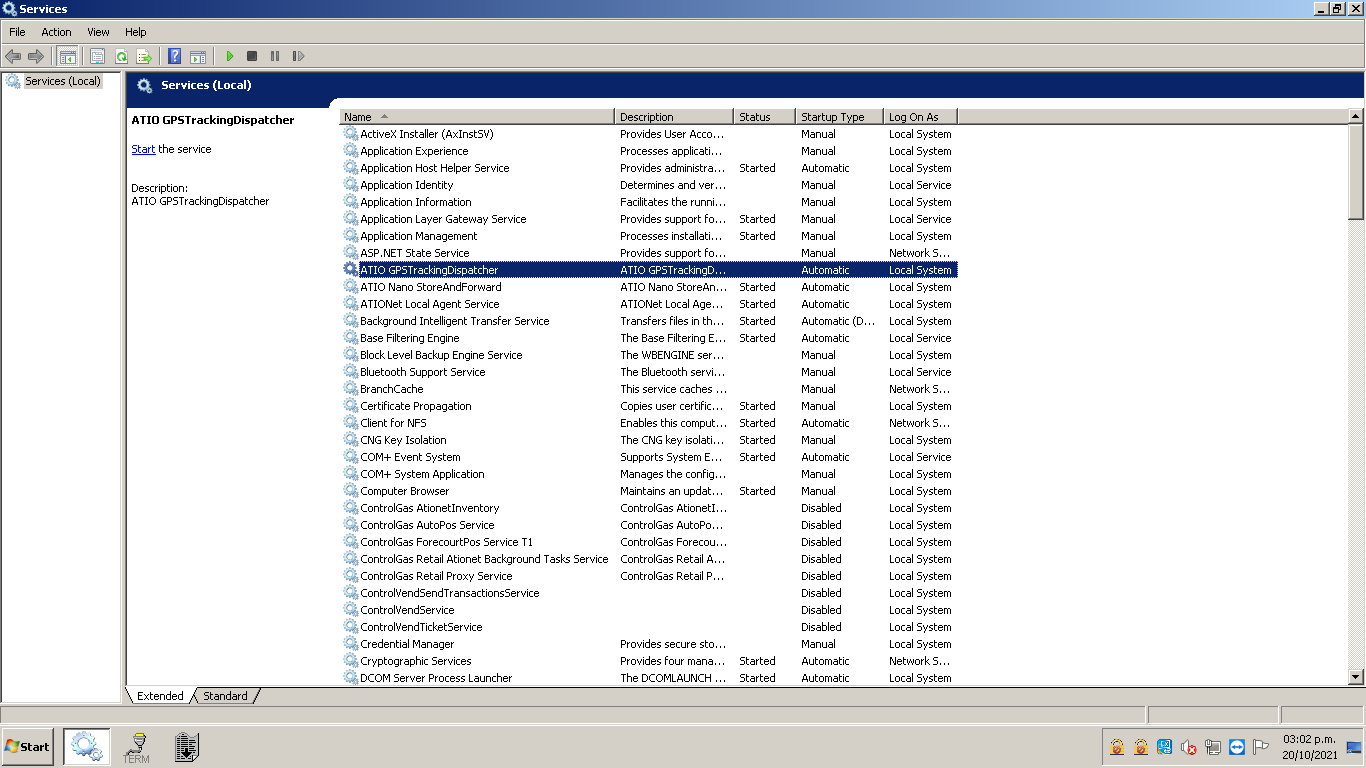Select the COM+ Event System service
1366x768 pixels.
[x=649, y=457]
